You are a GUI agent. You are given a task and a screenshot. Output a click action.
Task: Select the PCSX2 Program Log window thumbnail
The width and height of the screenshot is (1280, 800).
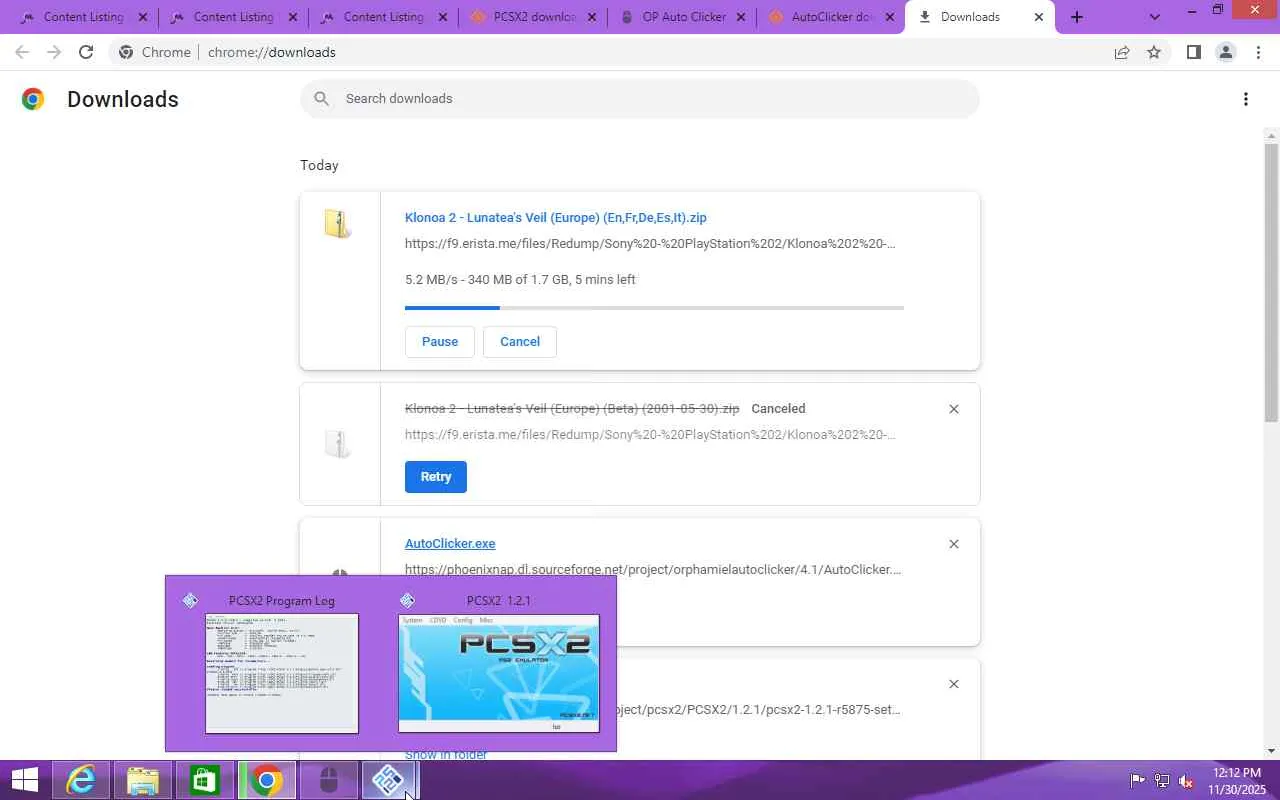[x=282, y=662]
